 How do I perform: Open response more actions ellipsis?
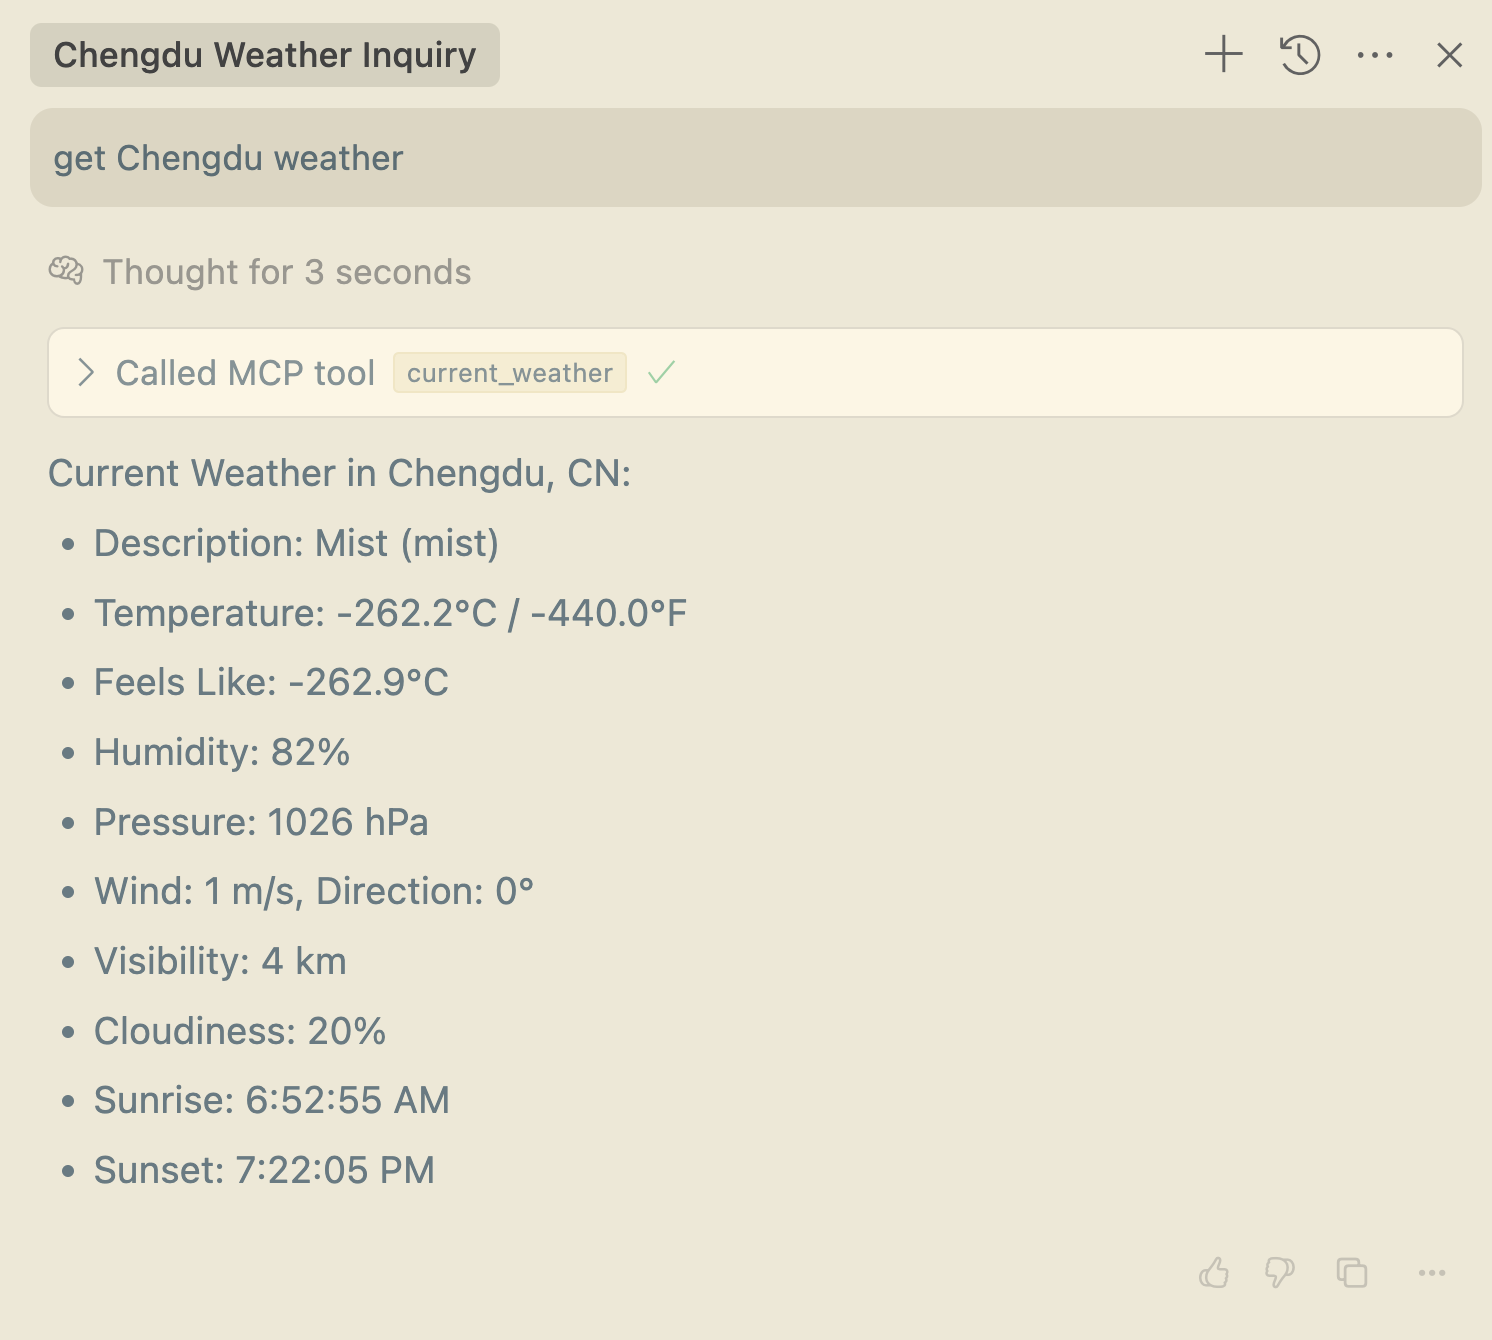1432,1272
